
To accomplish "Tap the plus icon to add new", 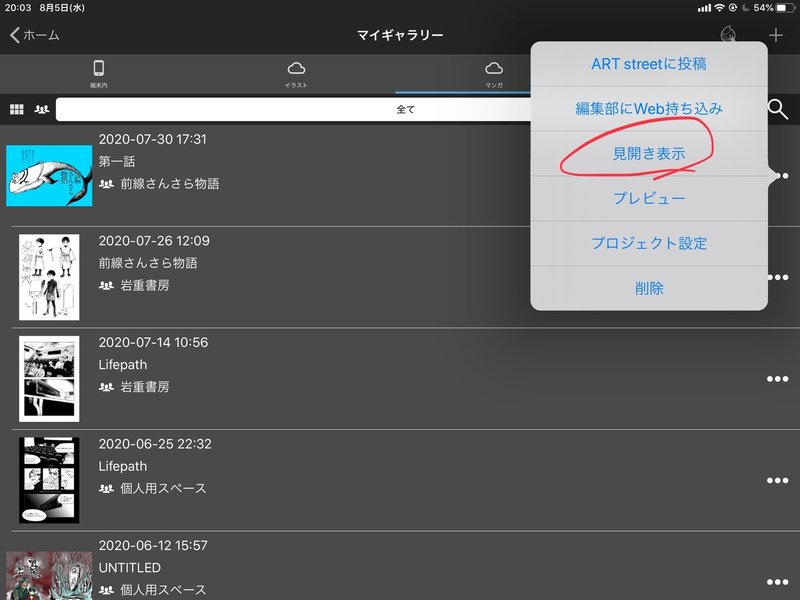I will click(x=776, y=35).
